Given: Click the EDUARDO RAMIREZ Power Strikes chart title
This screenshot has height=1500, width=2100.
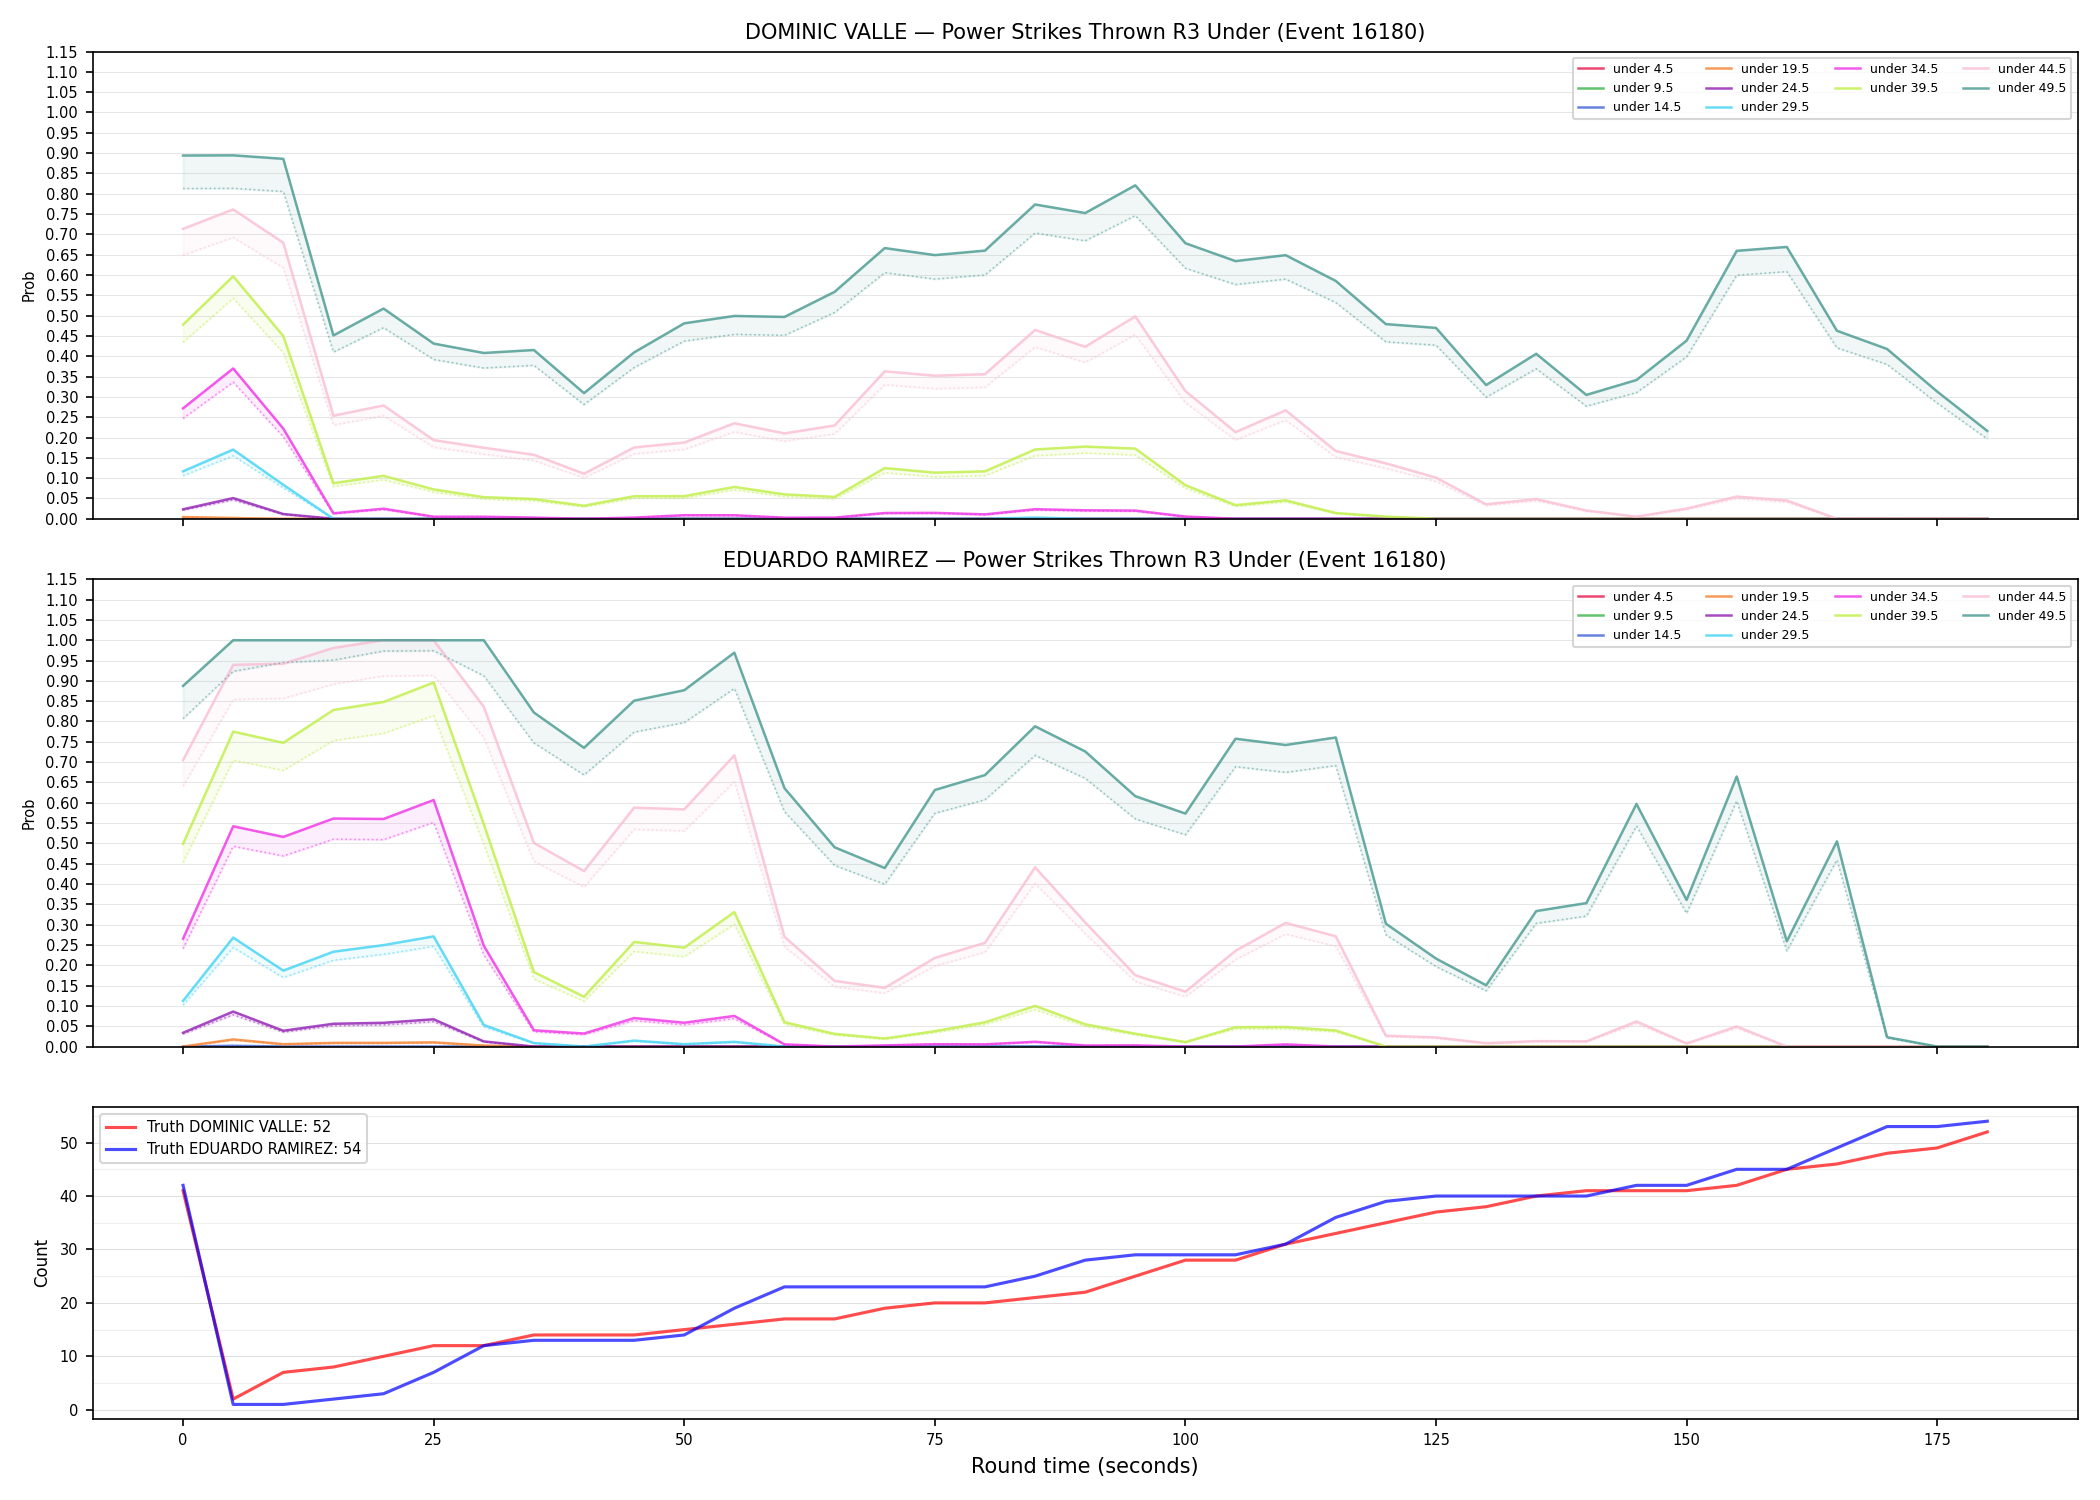Looking at the screenshot, I should coord(1084,560).
